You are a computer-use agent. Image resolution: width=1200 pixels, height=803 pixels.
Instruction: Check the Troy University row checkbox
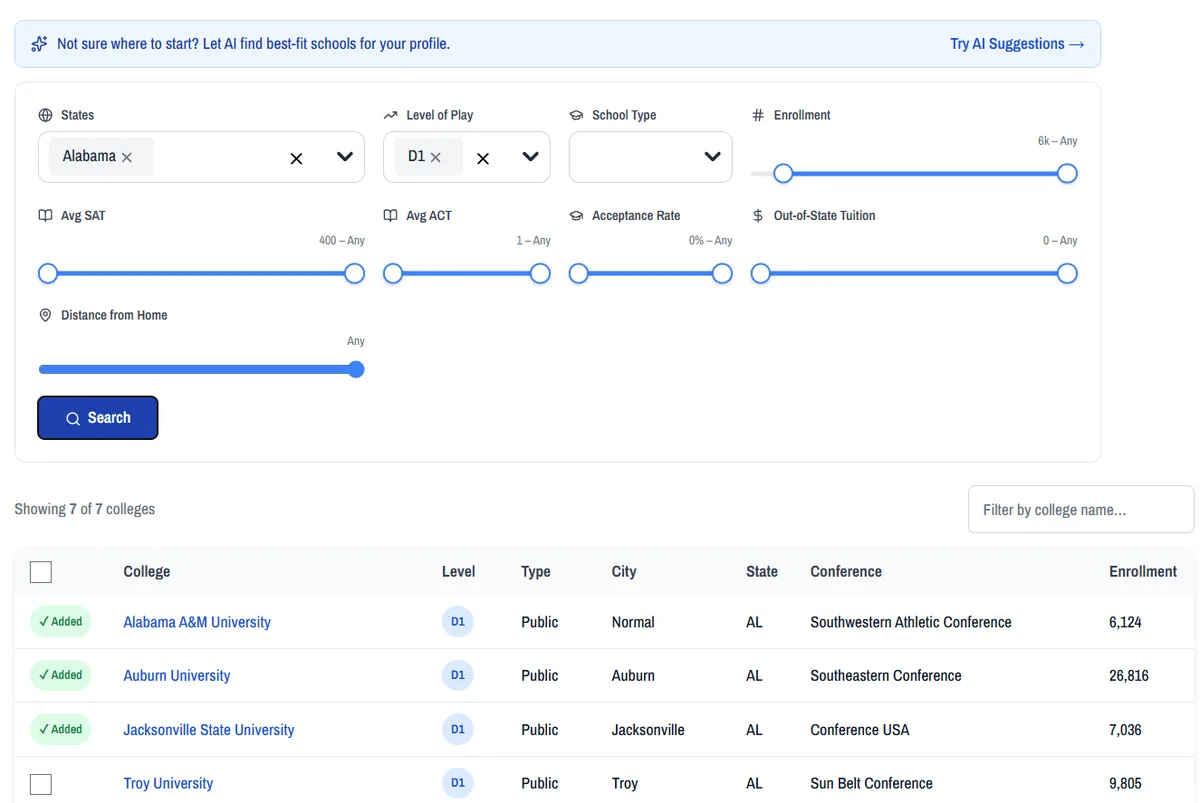41,784
